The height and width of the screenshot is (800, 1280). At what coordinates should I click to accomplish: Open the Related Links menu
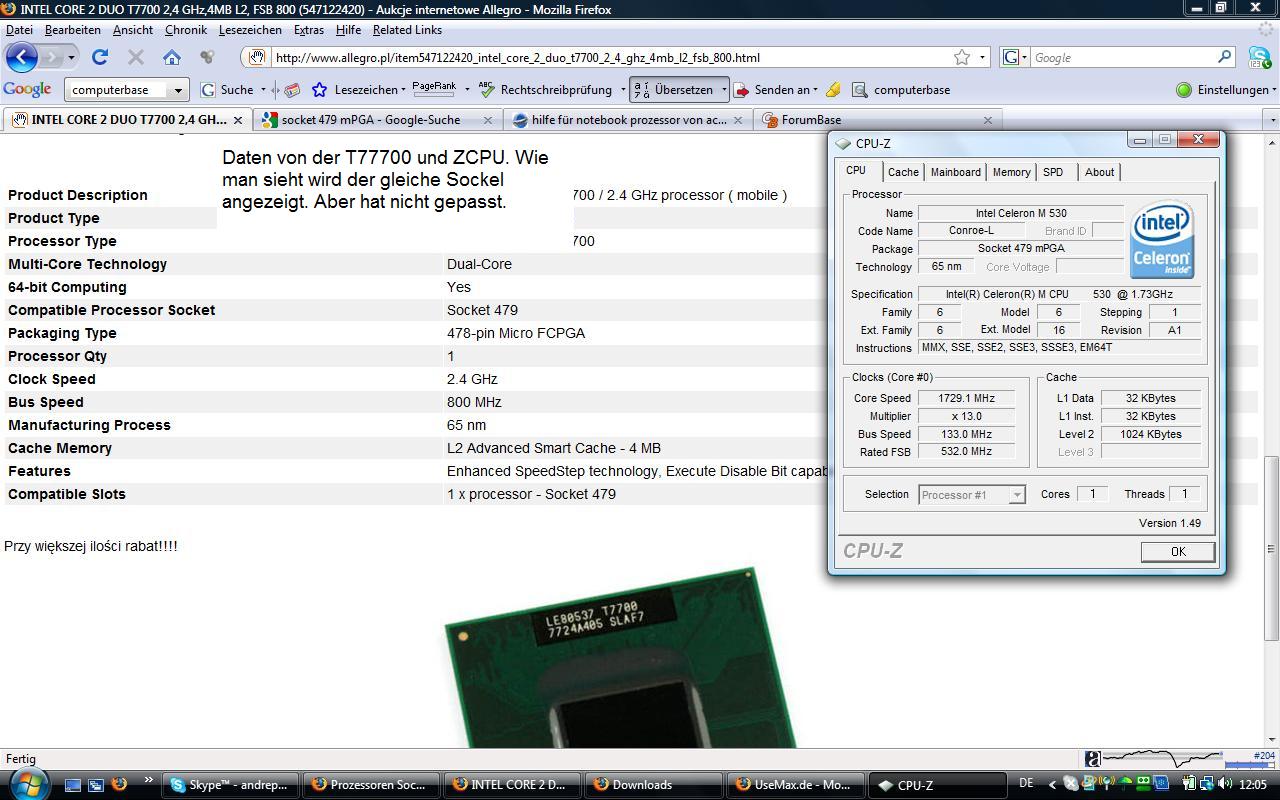tap(407, 30)
